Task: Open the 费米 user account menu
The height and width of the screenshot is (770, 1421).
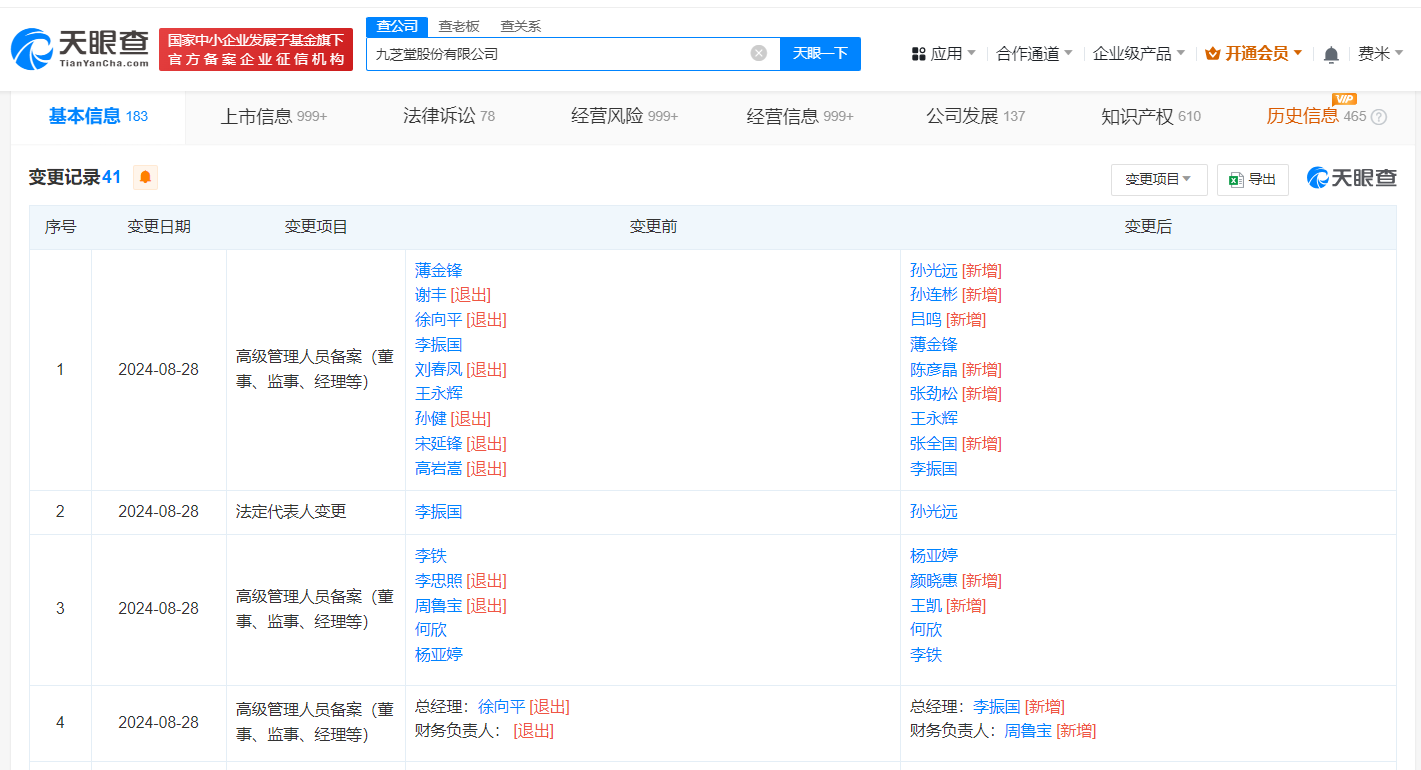Action: [x=1380, y=54]
